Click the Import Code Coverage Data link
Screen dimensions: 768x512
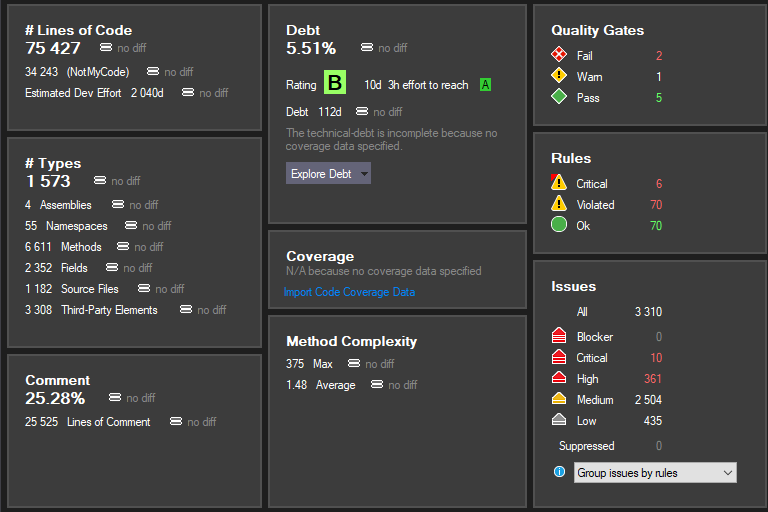[349, 292]
